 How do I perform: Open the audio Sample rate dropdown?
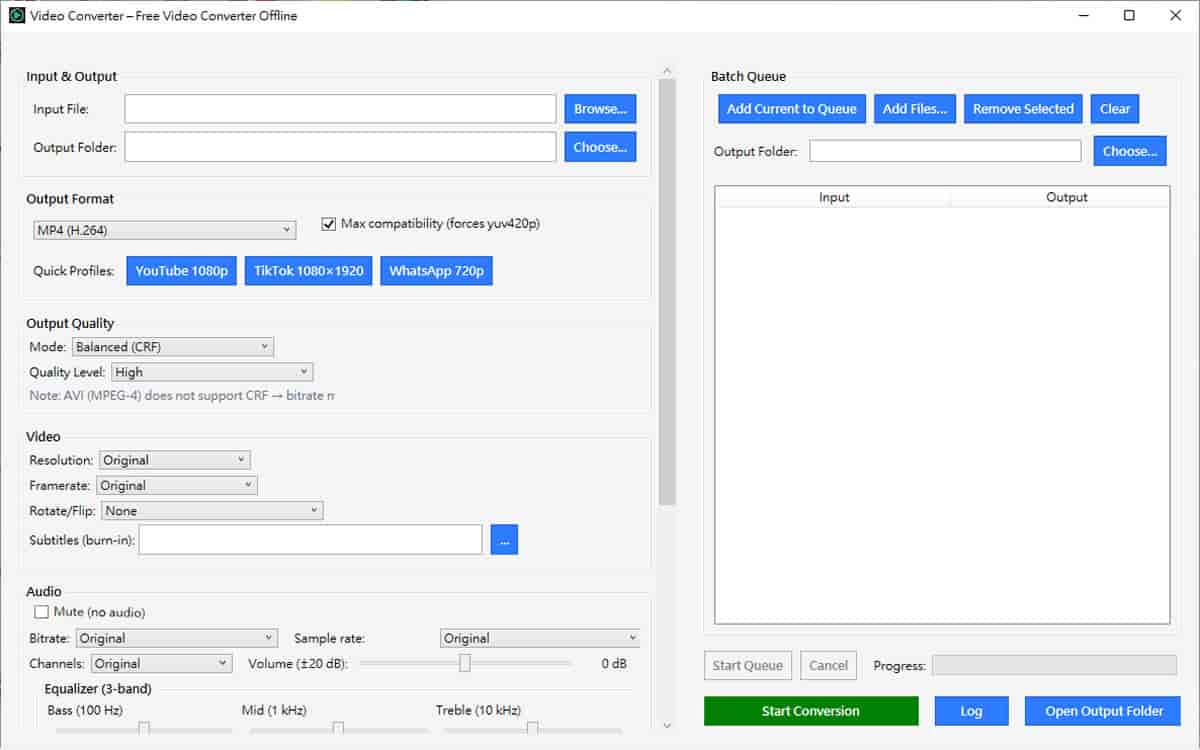539,638
